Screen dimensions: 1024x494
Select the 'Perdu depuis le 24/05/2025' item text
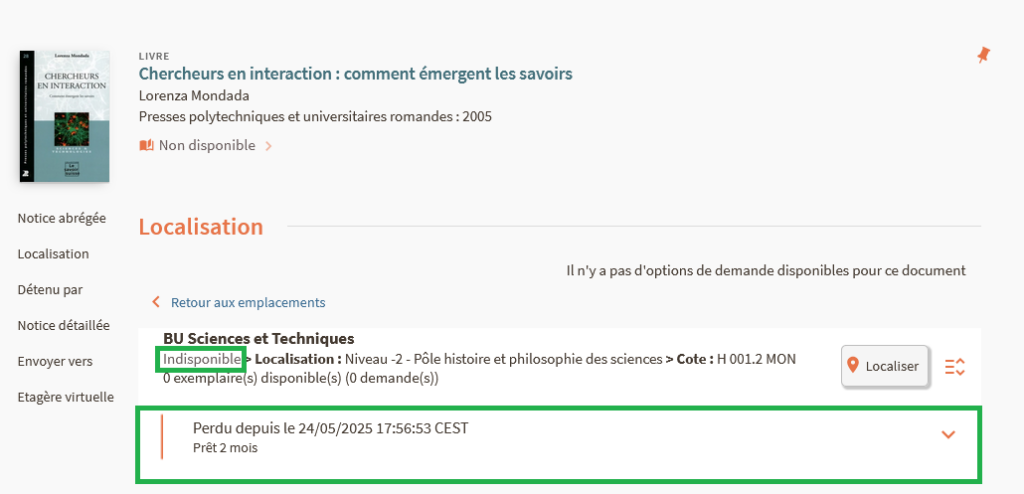coord(330,429)
